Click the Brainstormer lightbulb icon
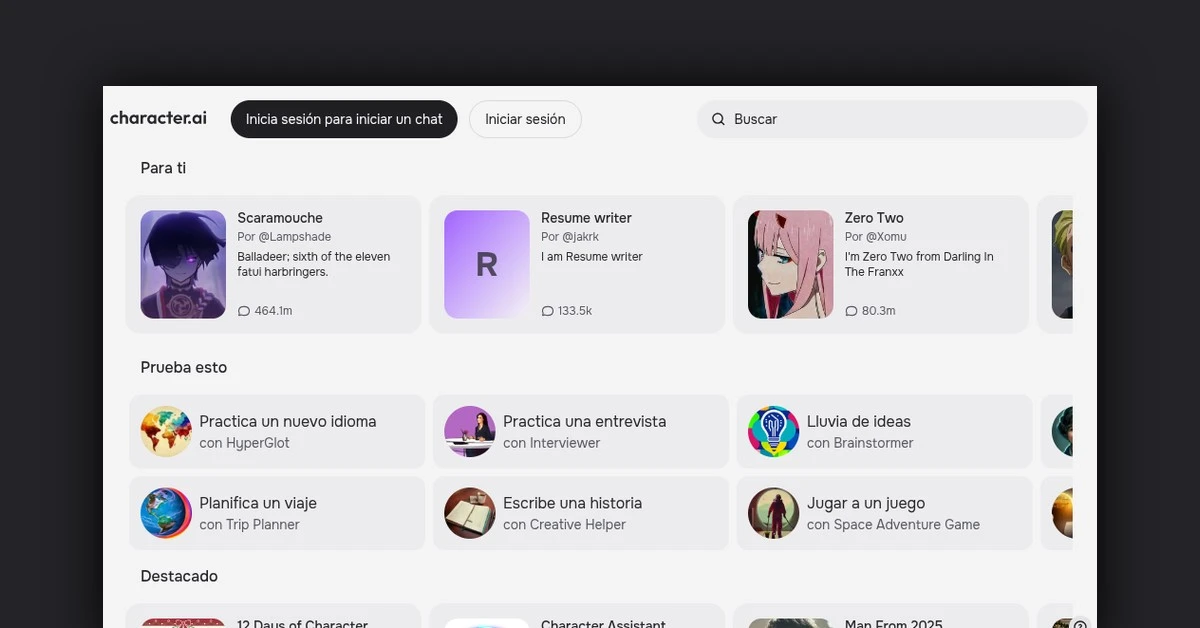Image resolution: width=1200 pixels, height=628 pixels. click(773, 431)
